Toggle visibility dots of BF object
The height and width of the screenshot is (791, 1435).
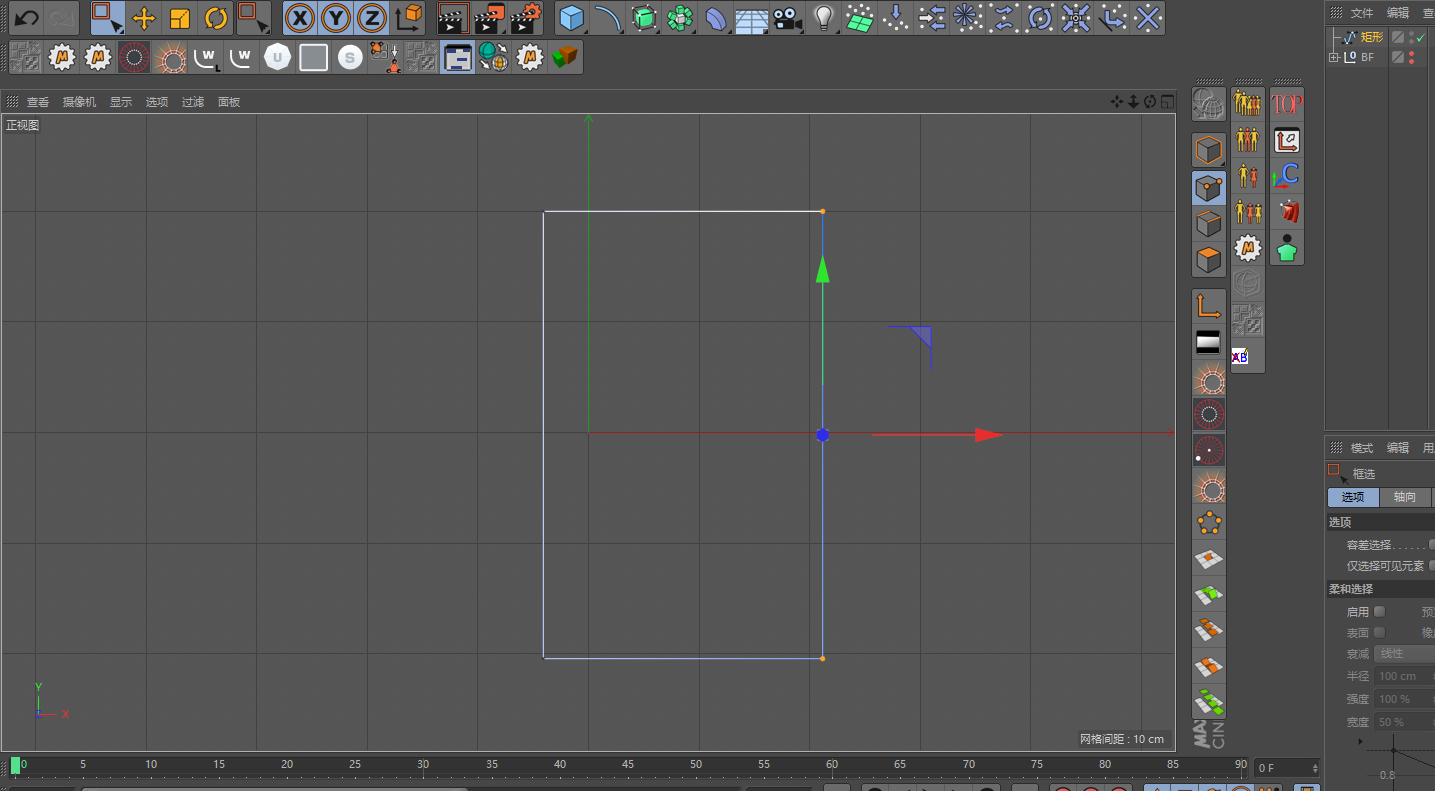[x=1411, y=57]
